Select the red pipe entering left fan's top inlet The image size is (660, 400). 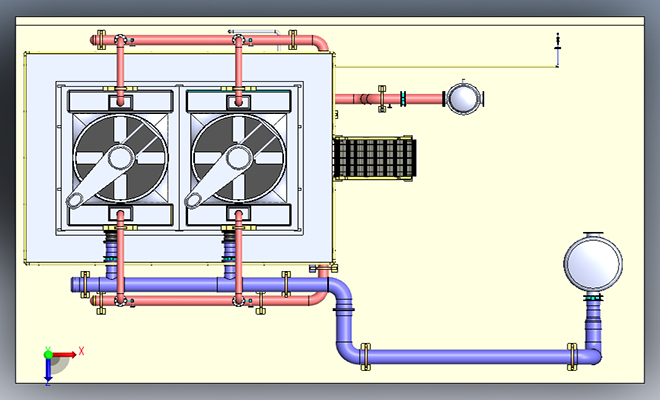[x=120, y=72]
